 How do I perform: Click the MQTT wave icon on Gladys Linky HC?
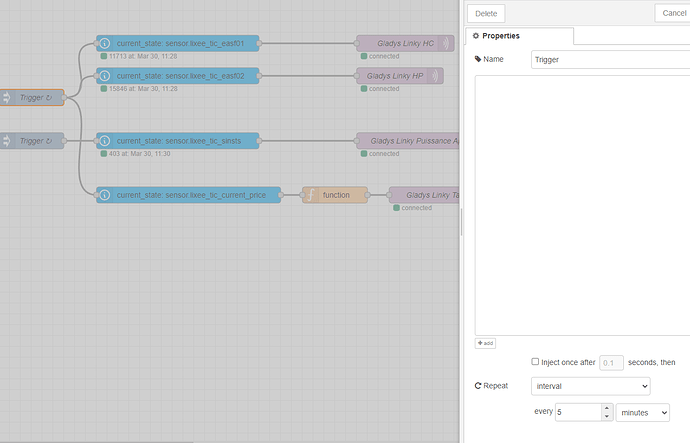[446, 44]
